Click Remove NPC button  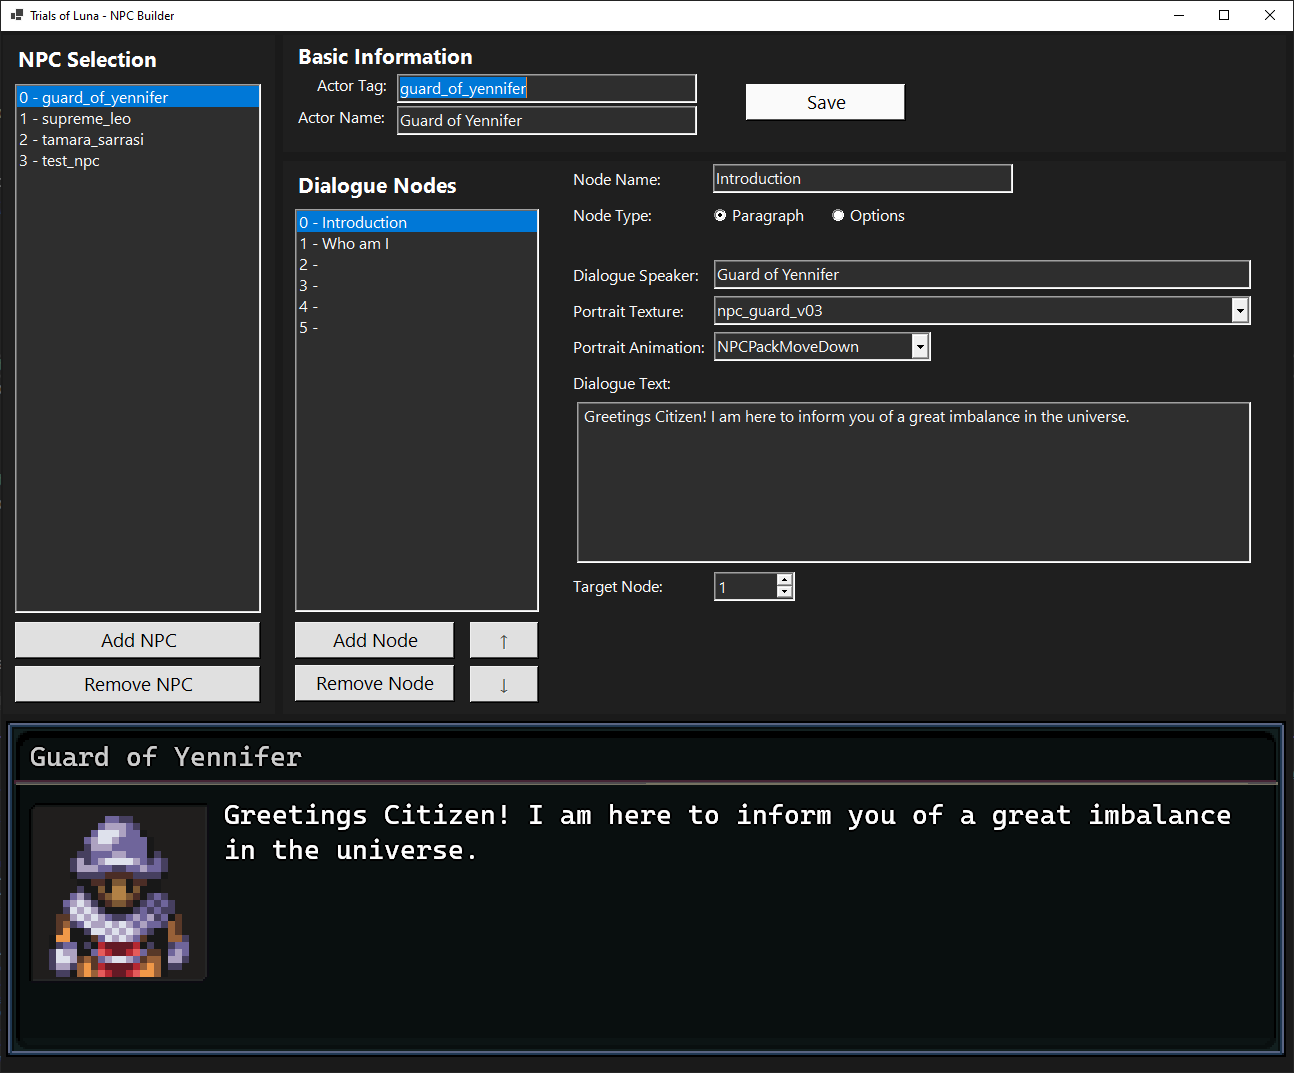click(138, 685)
